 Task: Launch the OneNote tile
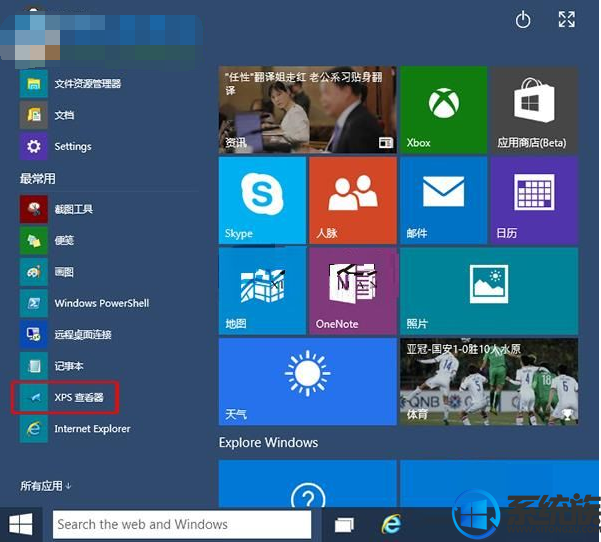(x=353, y=291)
